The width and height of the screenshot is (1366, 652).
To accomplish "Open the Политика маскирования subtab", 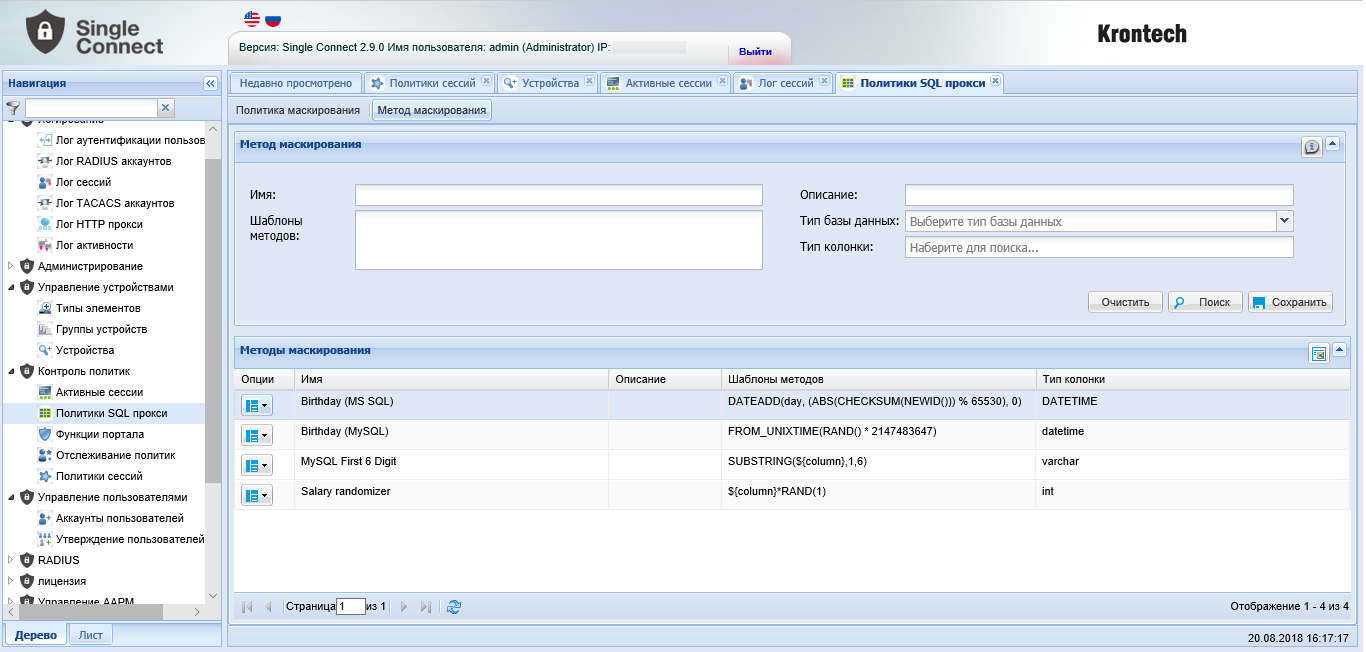I will [298, 110].
